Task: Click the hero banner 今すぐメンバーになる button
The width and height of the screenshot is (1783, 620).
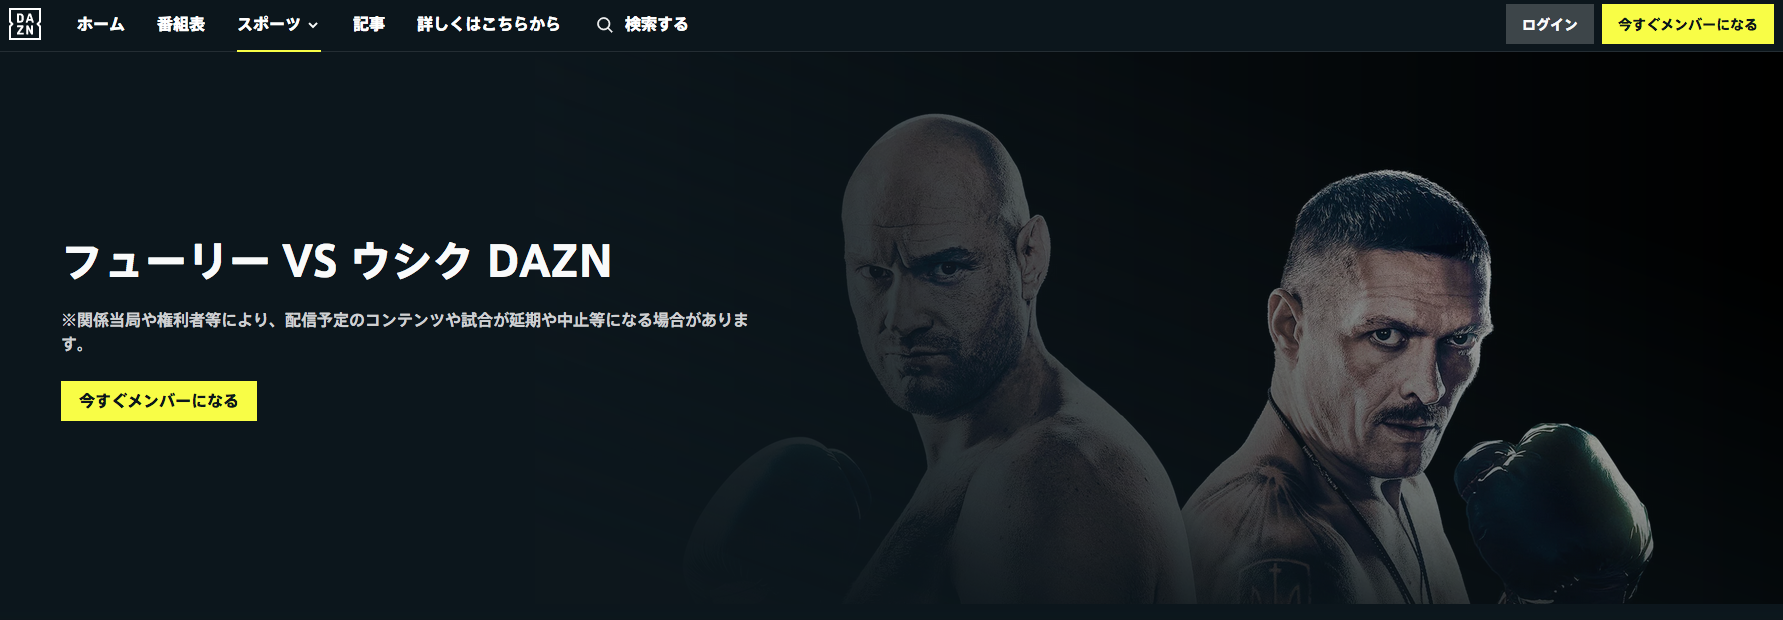Action: [x=159, y=401]
